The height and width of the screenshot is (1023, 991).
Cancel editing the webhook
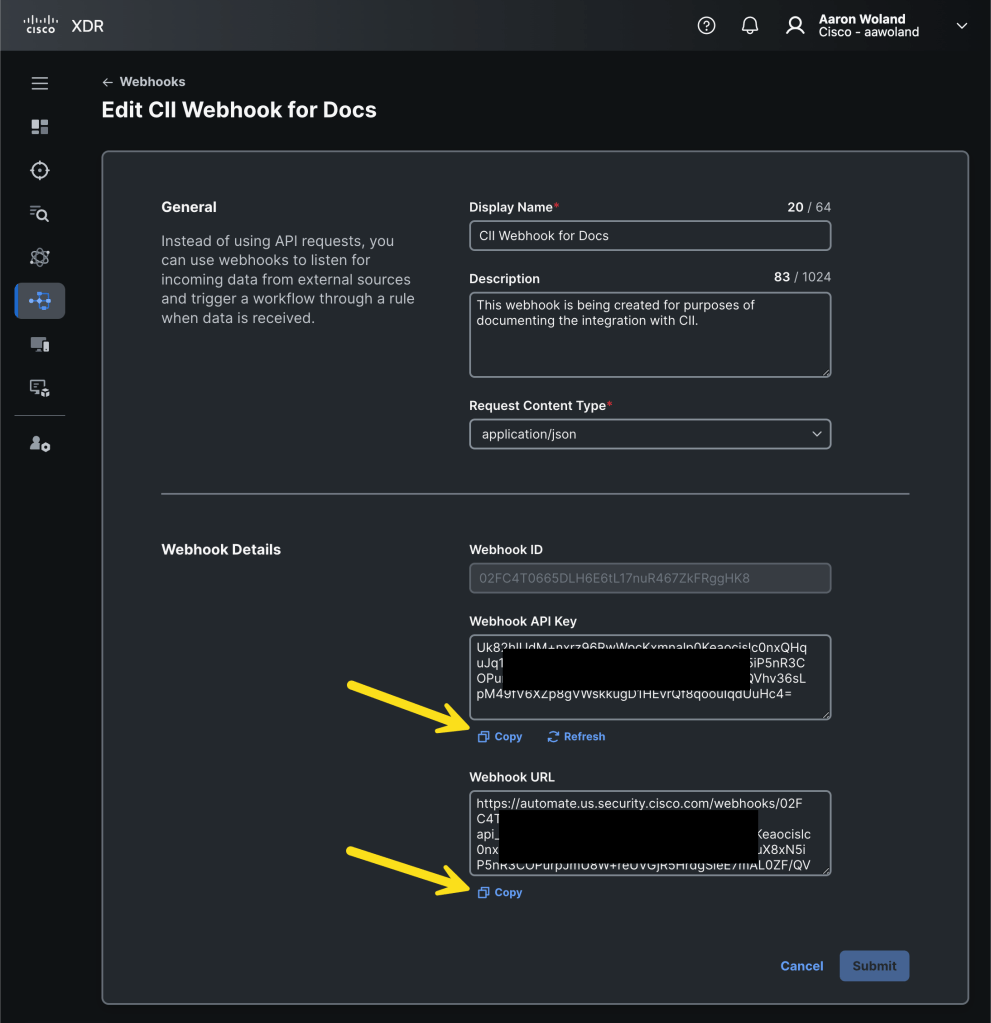[801, 965]
